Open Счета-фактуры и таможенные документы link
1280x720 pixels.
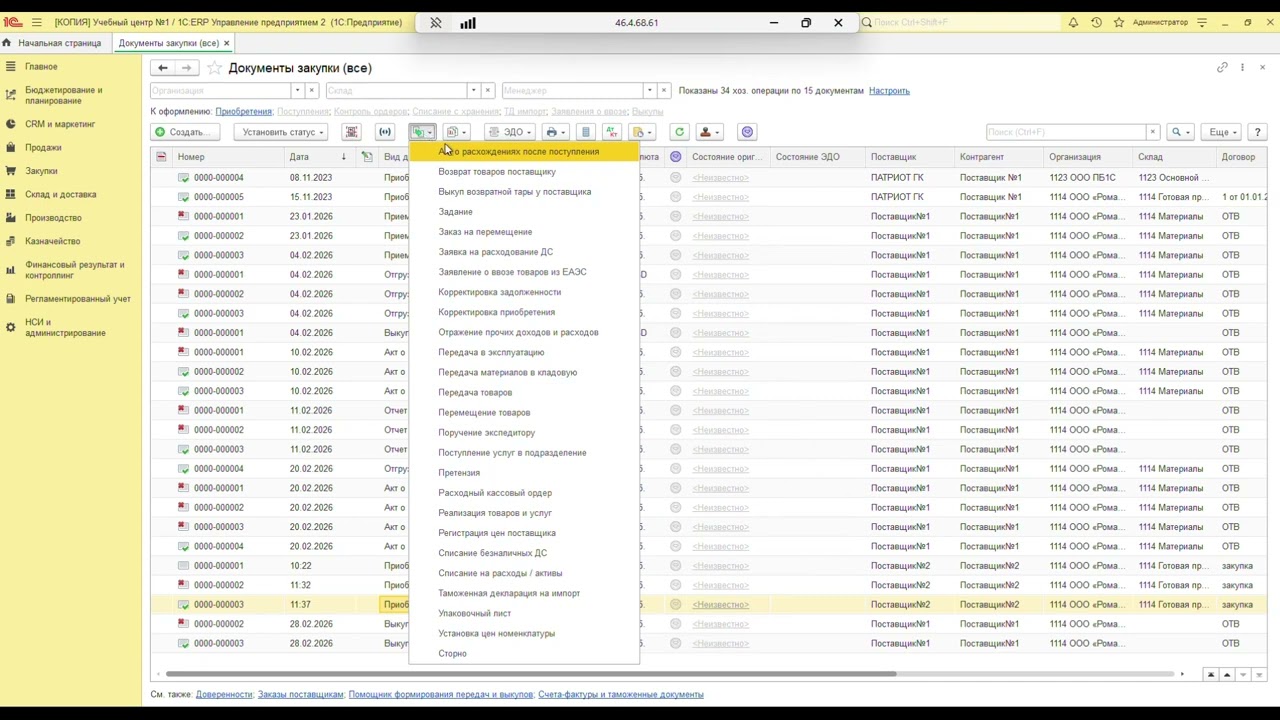point(620,694)
